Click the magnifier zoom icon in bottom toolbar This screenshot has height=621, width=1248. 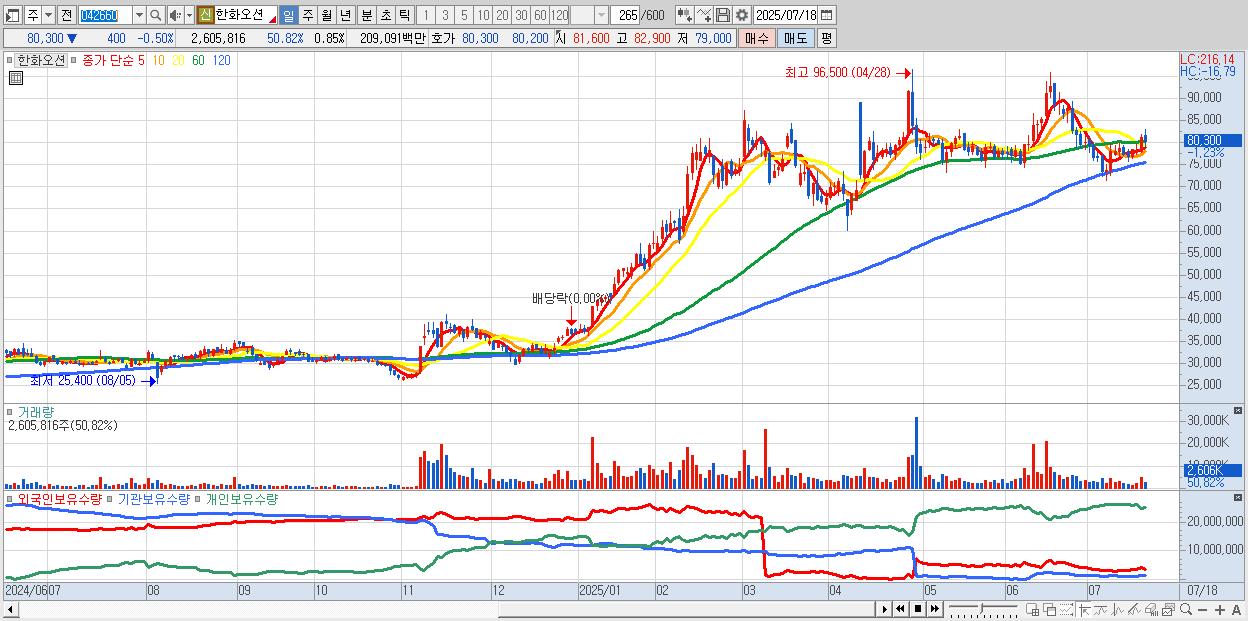[x=1185, y=610]
